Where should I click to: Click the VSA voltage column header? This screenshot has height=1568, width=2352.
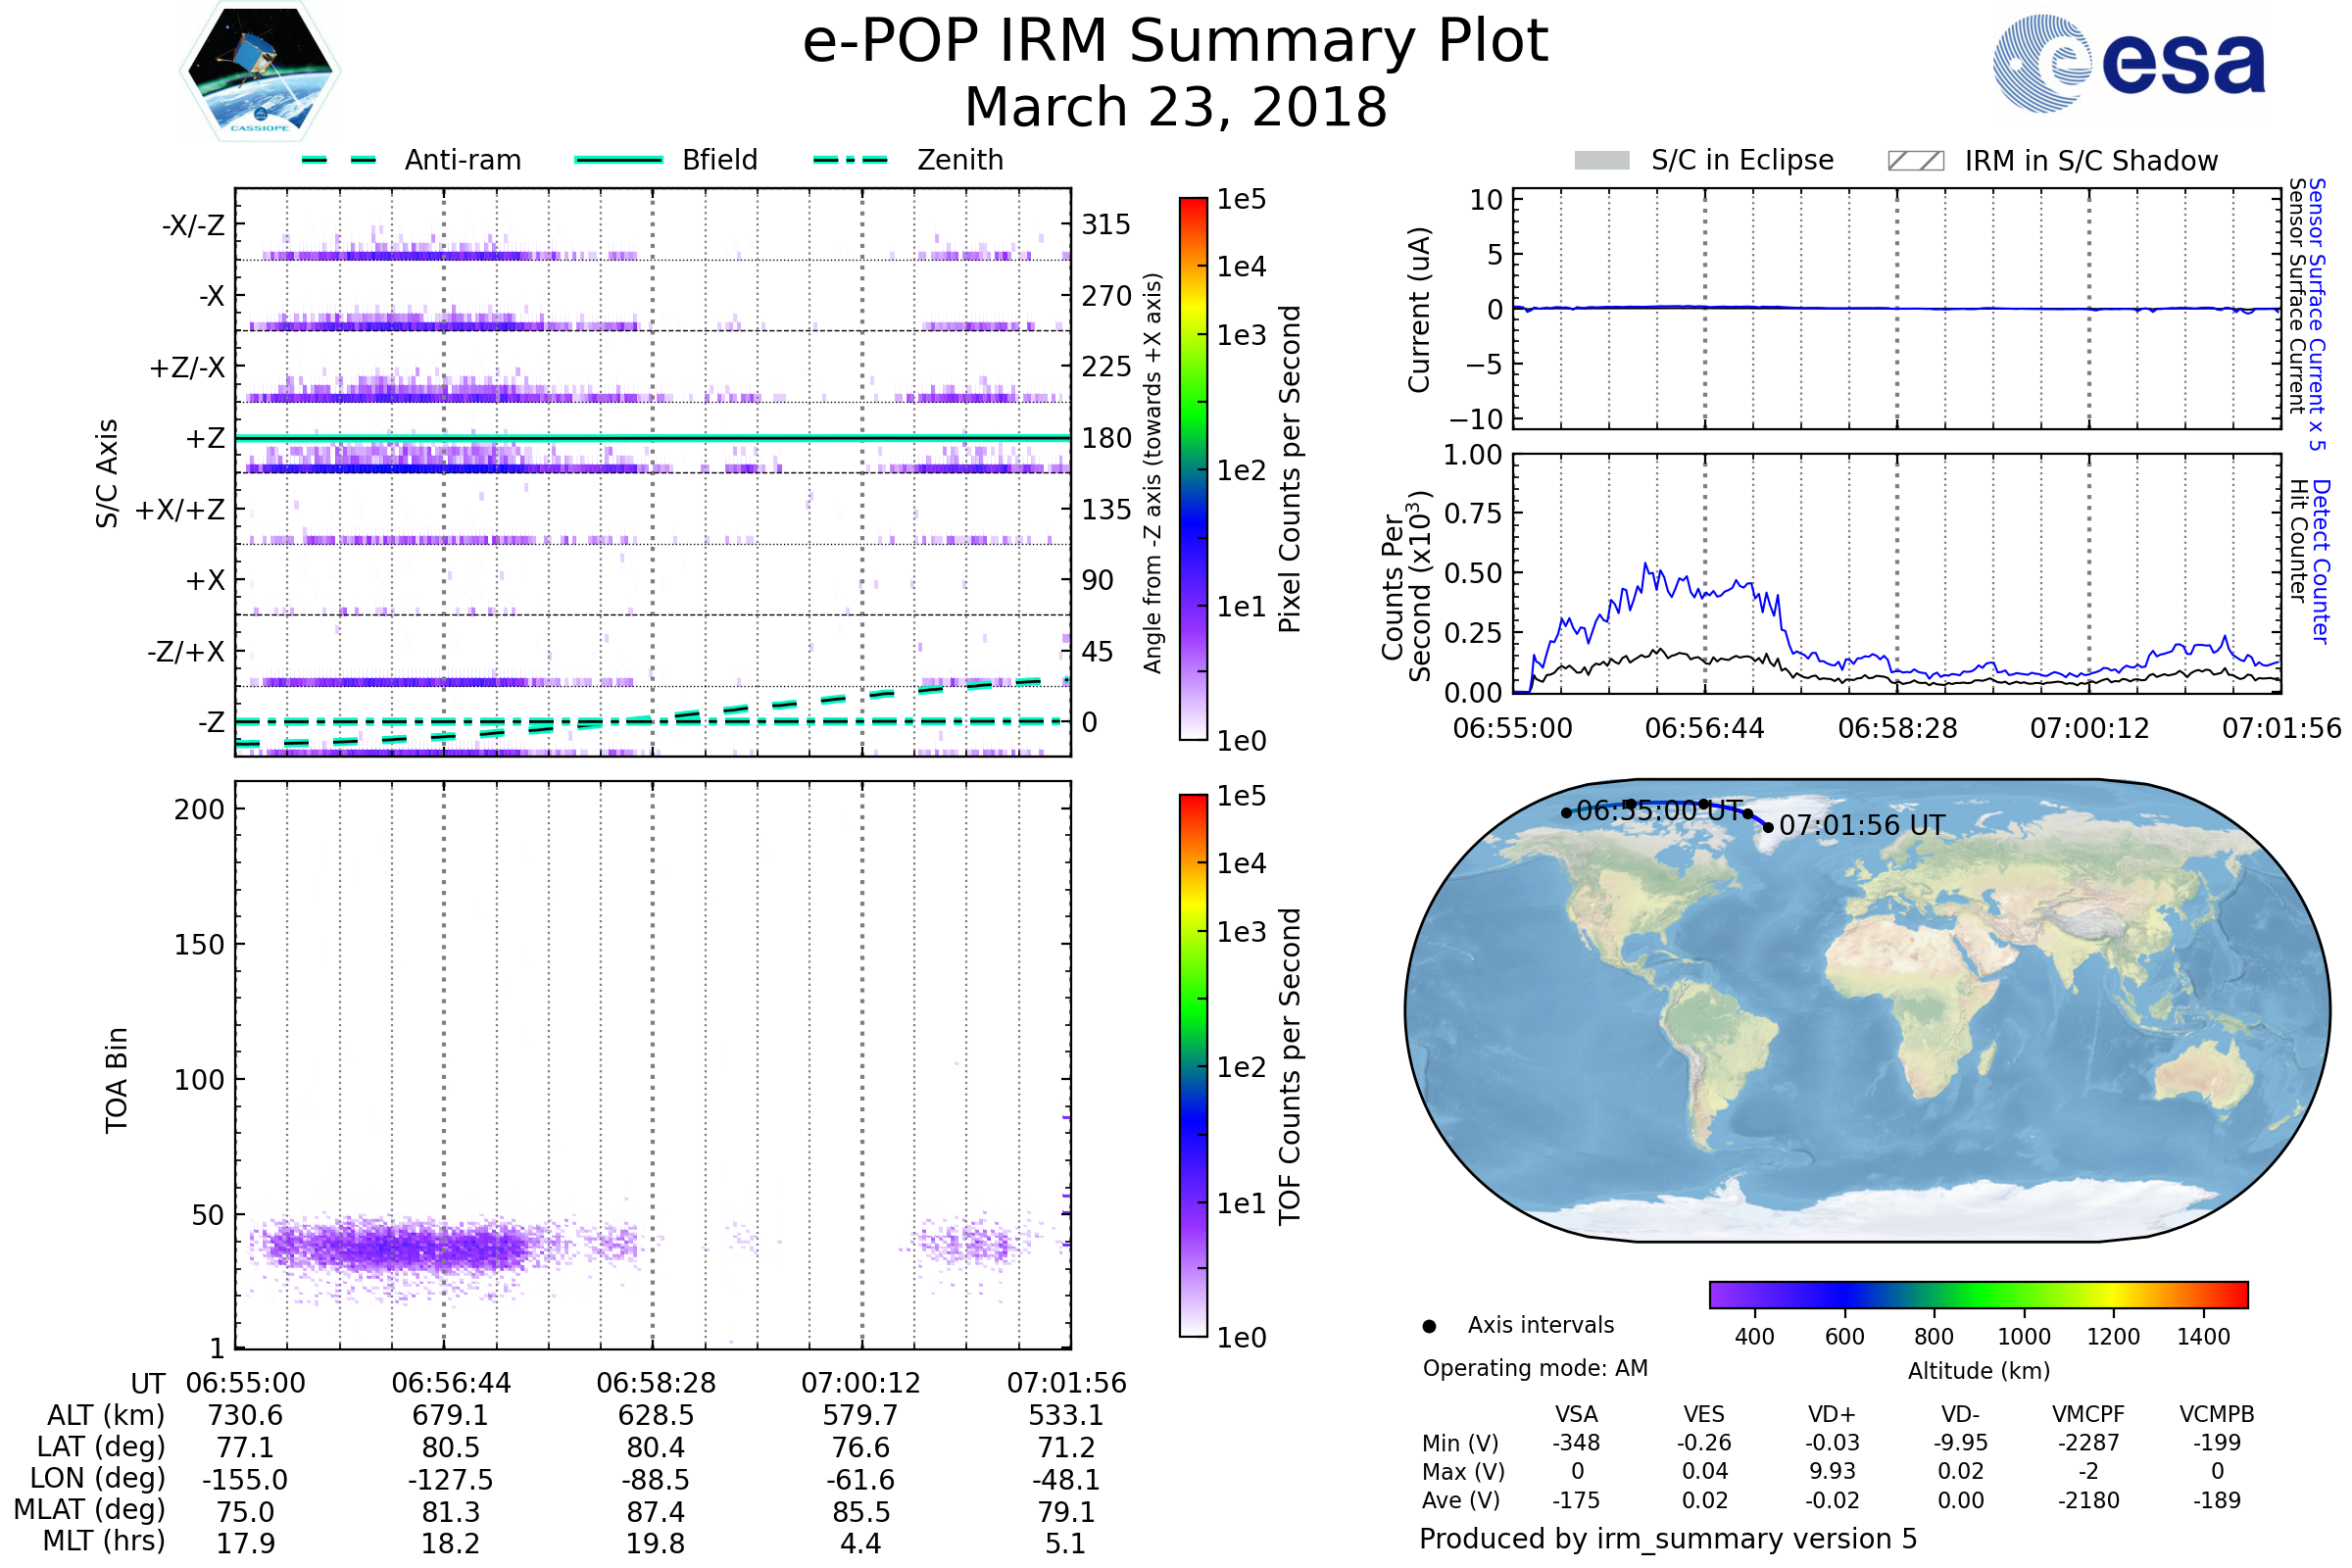coord(1576,1414)
